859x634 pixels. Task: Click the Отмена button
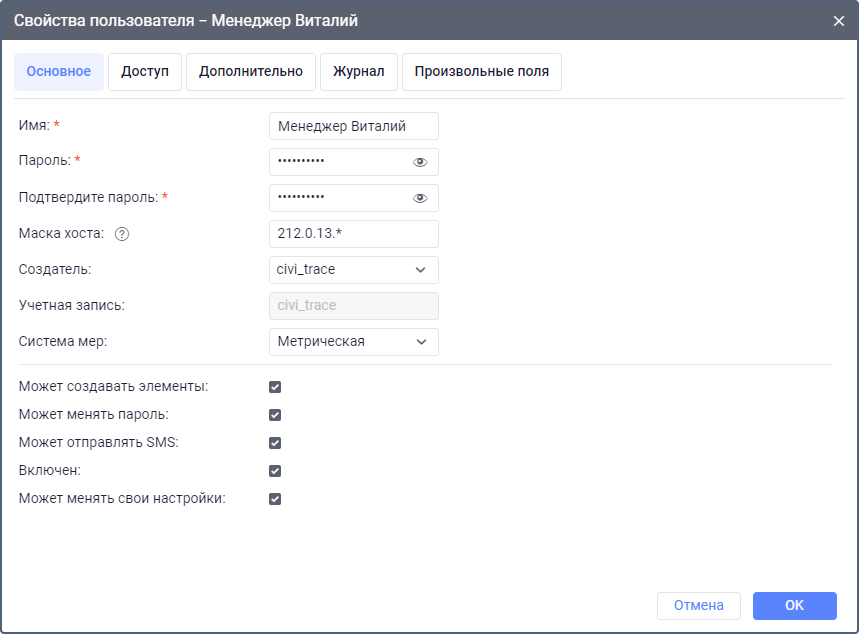pyautogui.click(x=699, y=605)
